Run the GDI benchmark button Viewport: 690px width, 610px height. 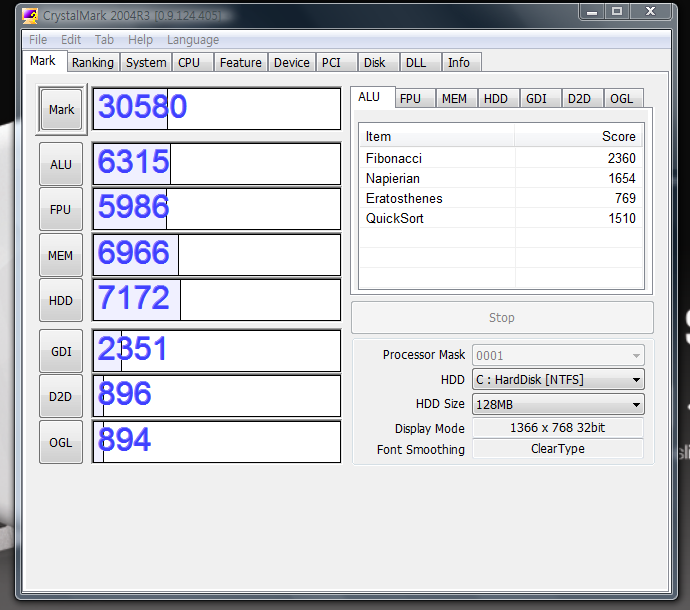[61, 351]
